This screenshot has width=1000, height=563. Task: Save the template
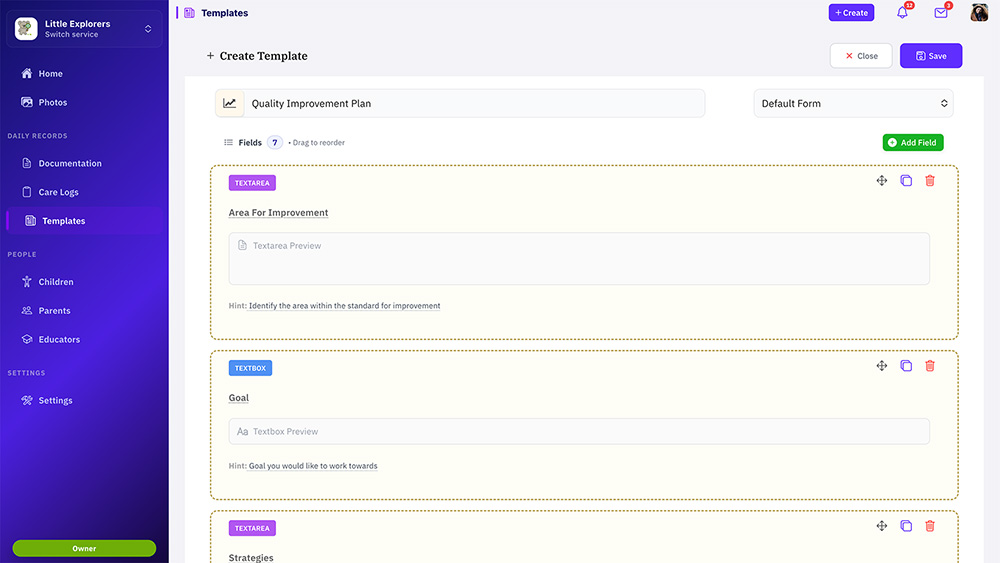931,55
